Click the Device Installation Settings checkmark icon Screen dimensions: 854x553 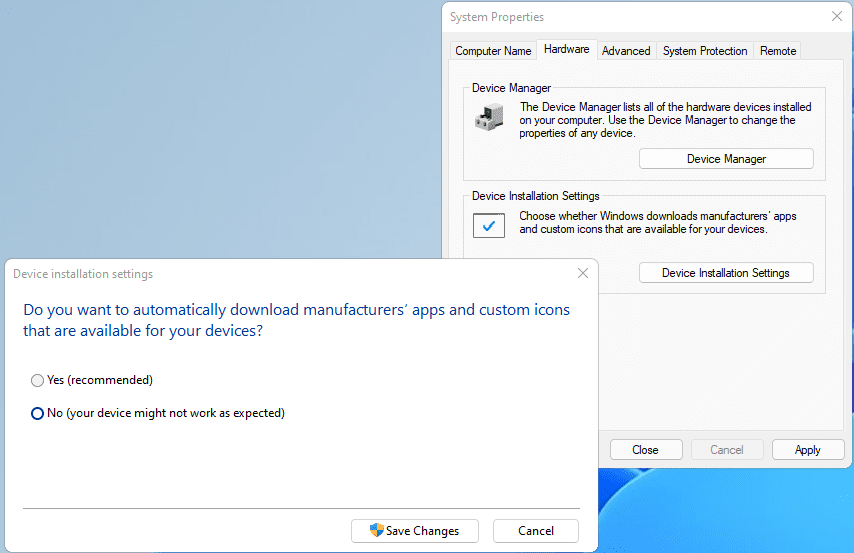[489, 226]
